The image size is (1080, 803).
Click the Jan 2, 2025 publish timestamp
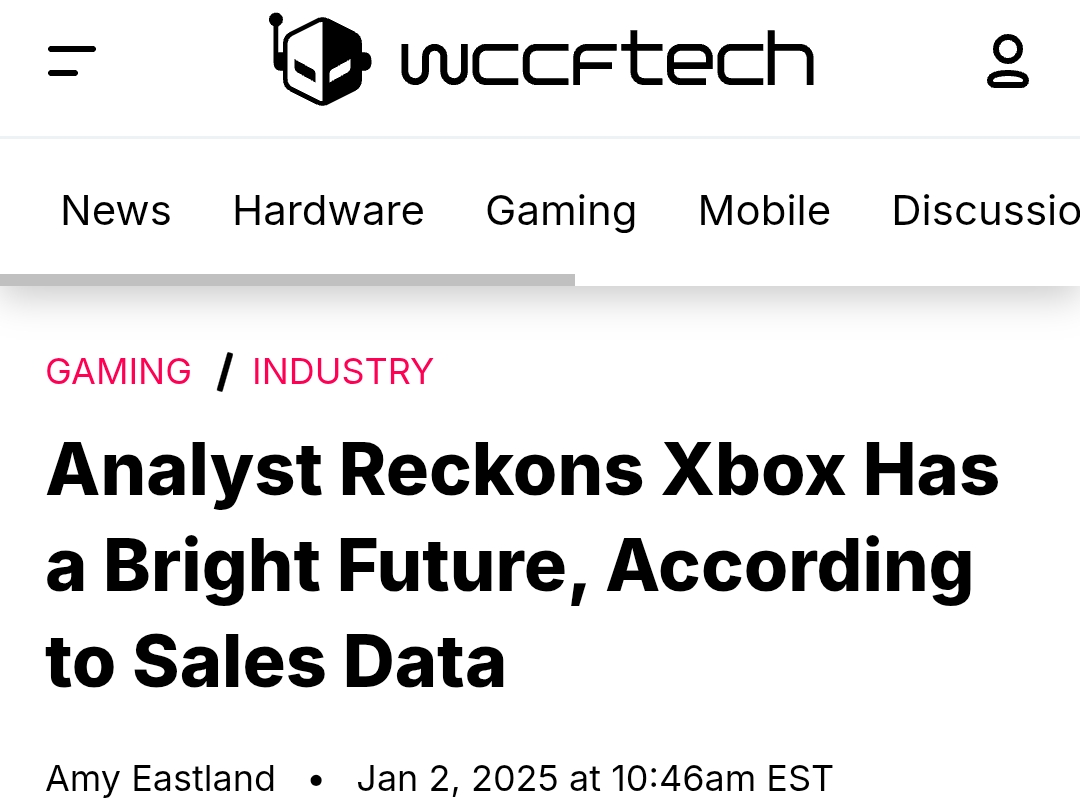click(x=594, y=778)
